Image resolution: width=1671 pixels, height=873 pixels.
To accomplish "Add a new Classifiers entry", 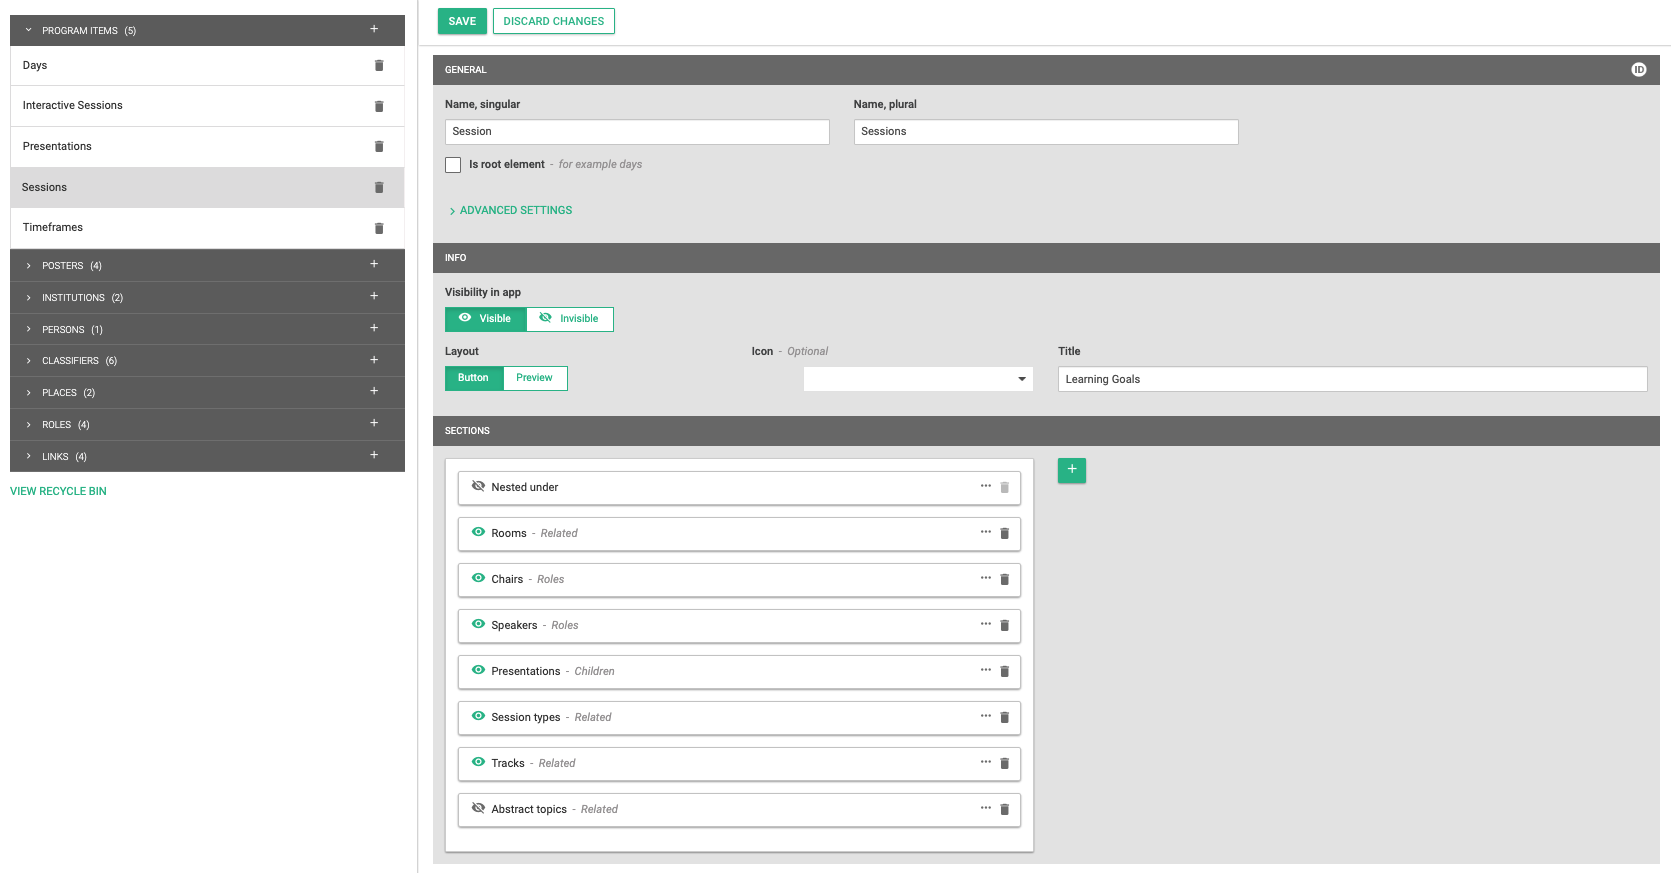I will tap(374, 360).
